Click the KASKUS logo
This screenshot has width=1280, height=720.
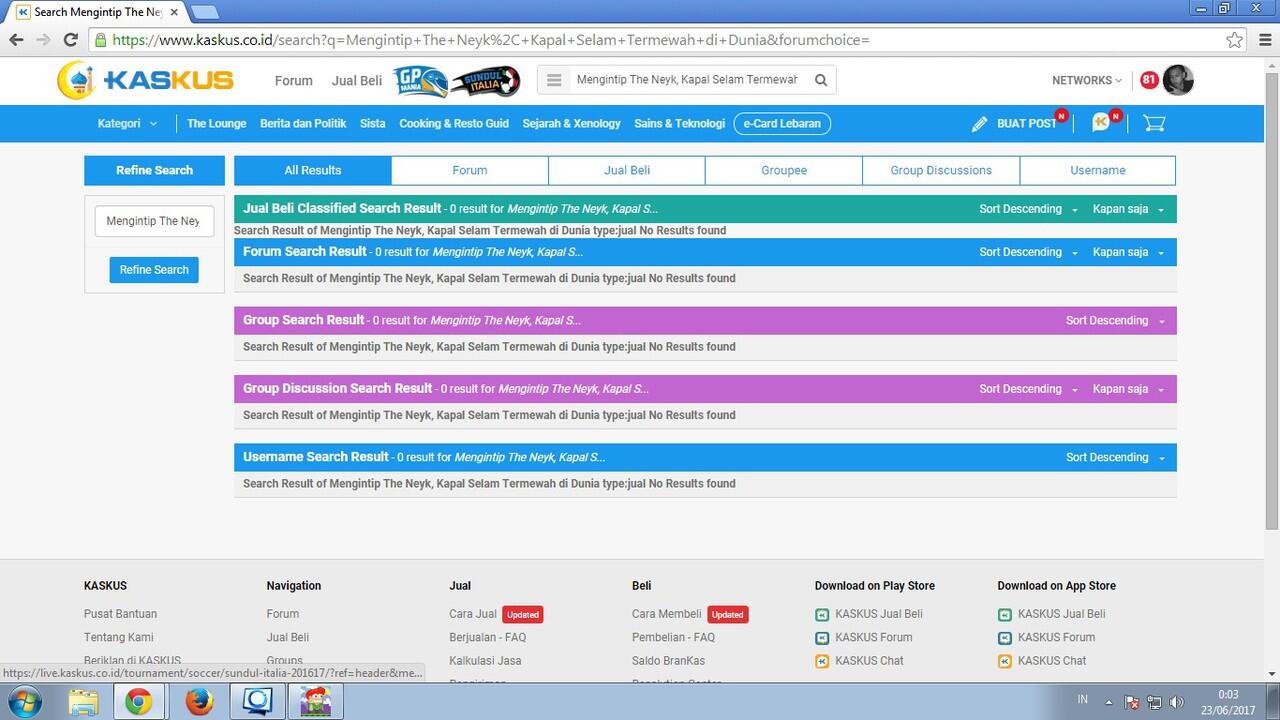click(145, 80)
